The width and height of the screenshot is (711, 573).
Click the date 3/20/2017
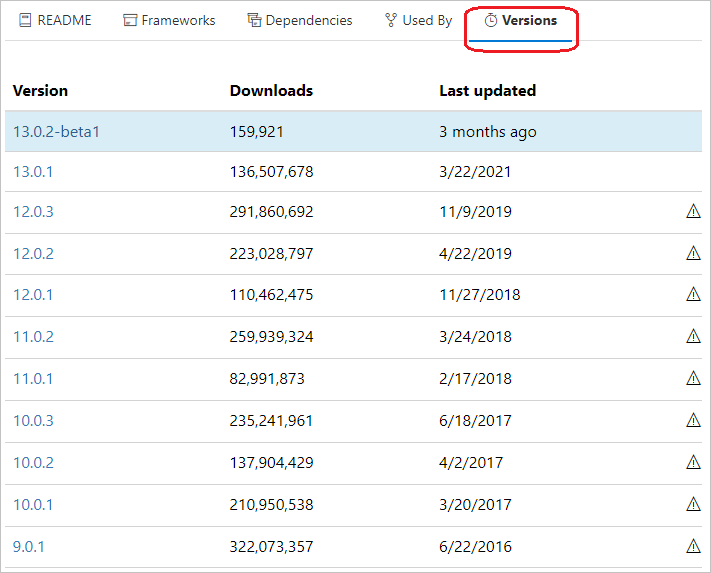[x=475, y=505]
